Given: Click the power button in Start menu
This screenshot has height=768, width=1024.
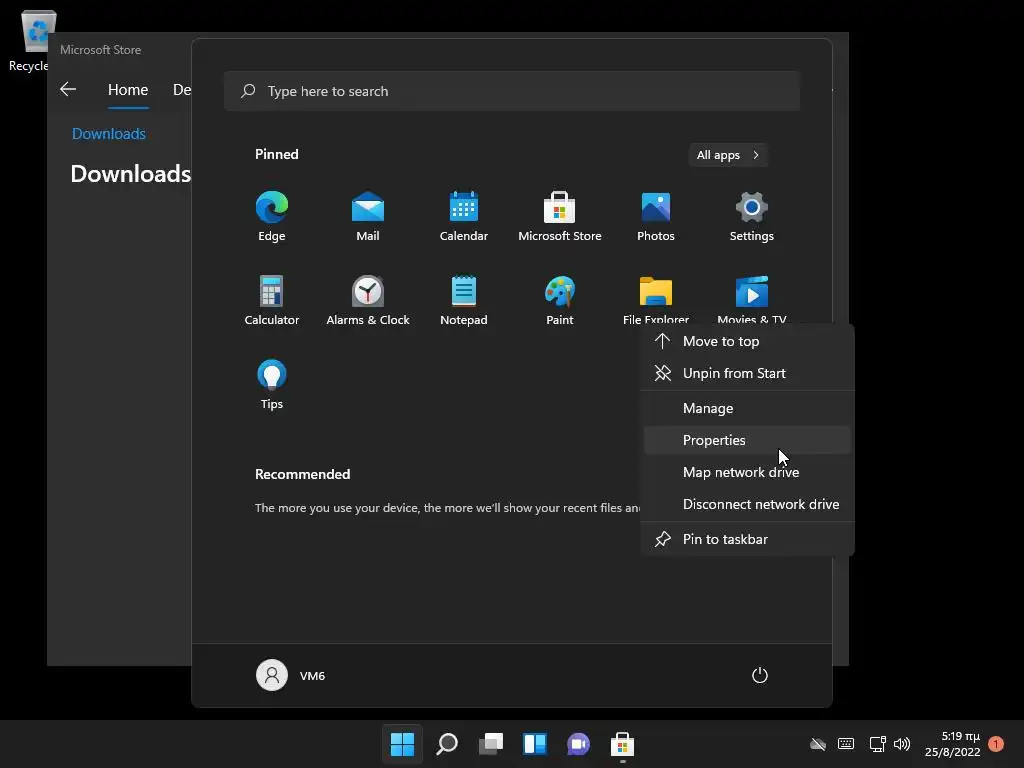Looking at the screenshot, I should pyautogui.click(x=760, y=675).
